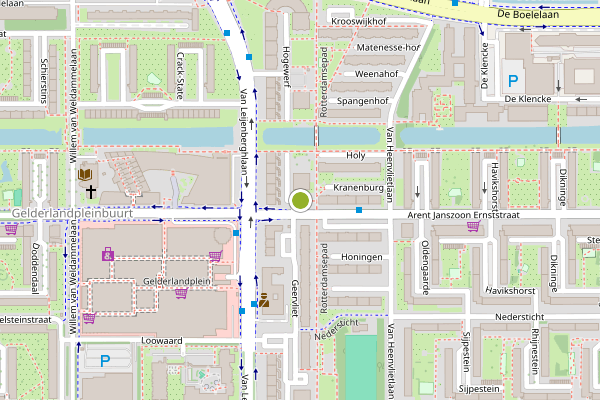This screenshot has width=600, height=400.
Task: Click the purple shopping bag icon
Action: tap(108, 254)
